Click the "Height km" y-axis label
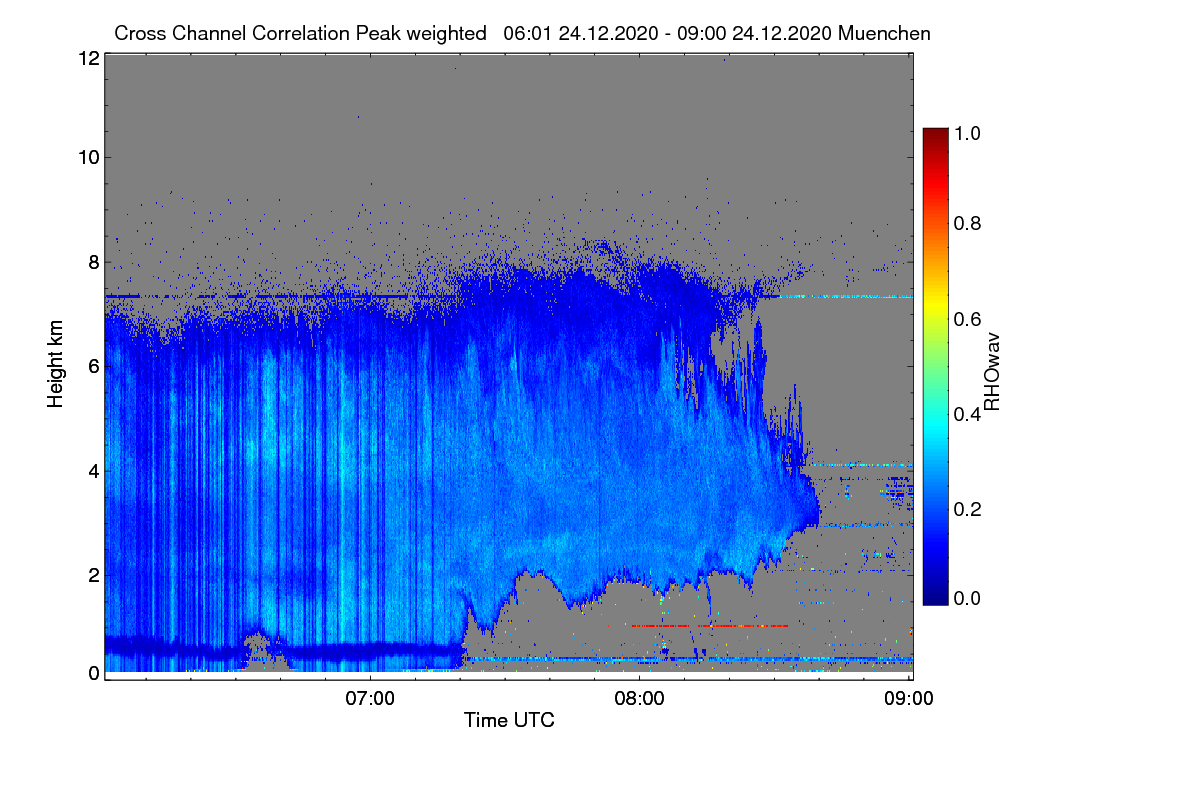Screen dimensions: 1200x800 (x=56, y=365)
